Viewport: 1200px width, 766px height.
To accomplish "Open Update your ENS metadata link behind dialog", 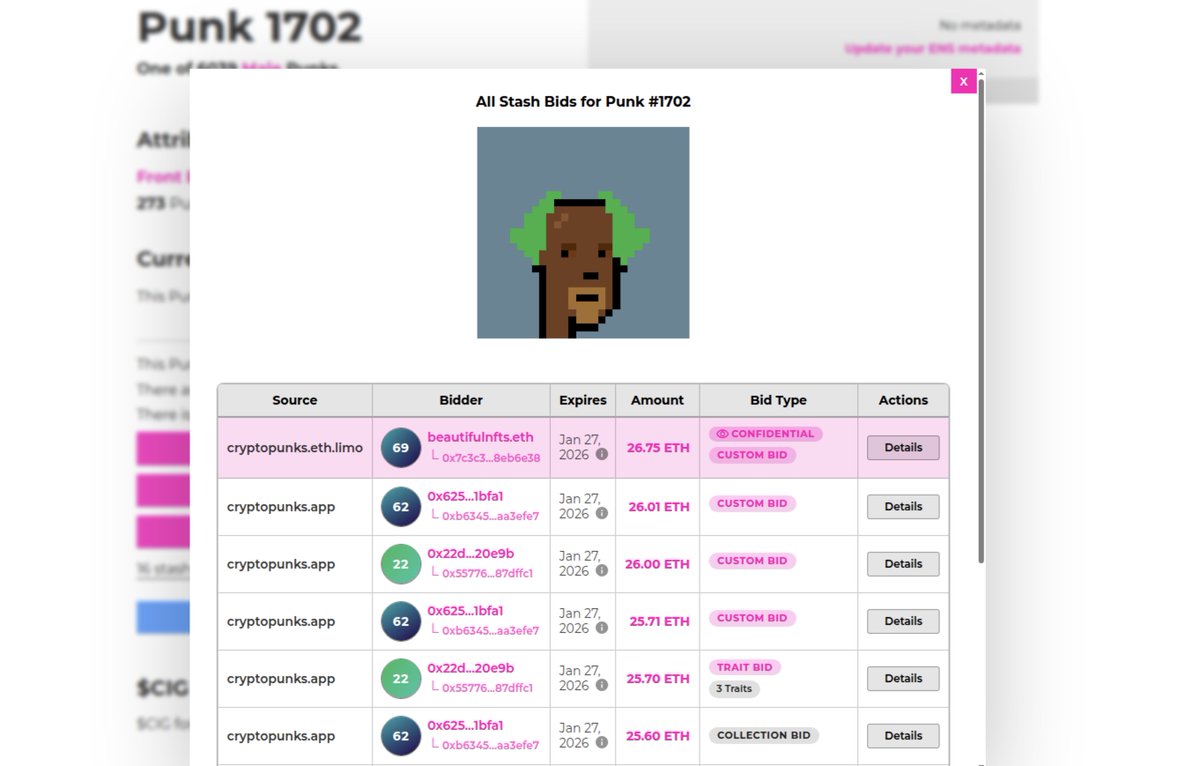I will coord(932,48).
